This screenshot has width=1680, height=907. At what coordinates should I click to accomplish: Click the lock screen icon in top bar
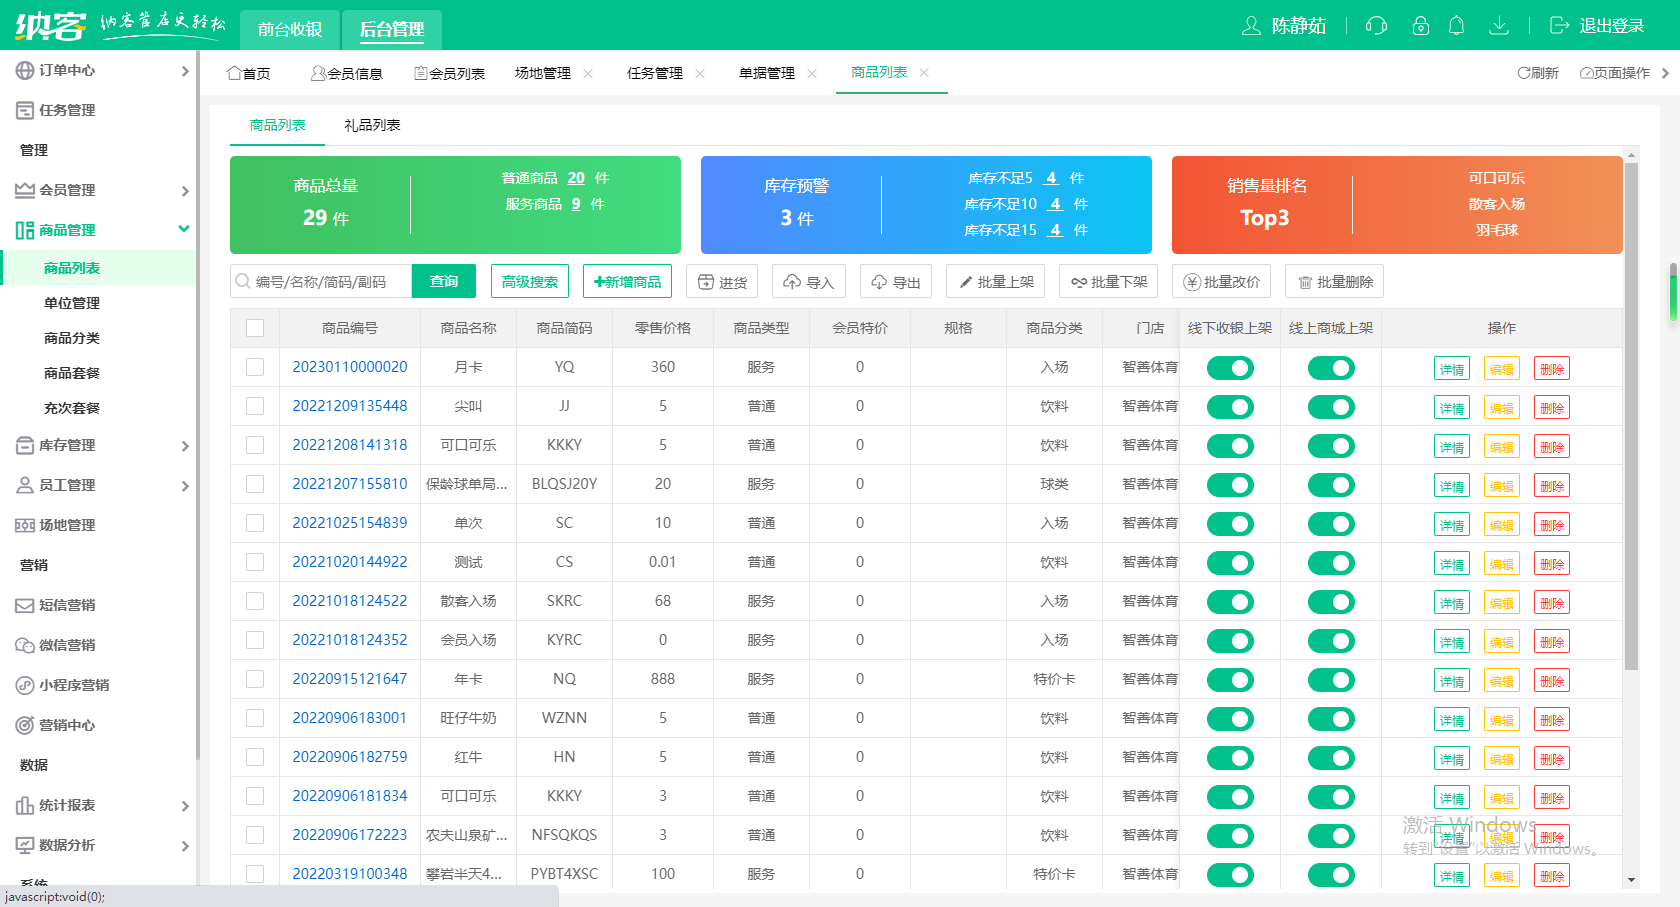pos(1420,26)
